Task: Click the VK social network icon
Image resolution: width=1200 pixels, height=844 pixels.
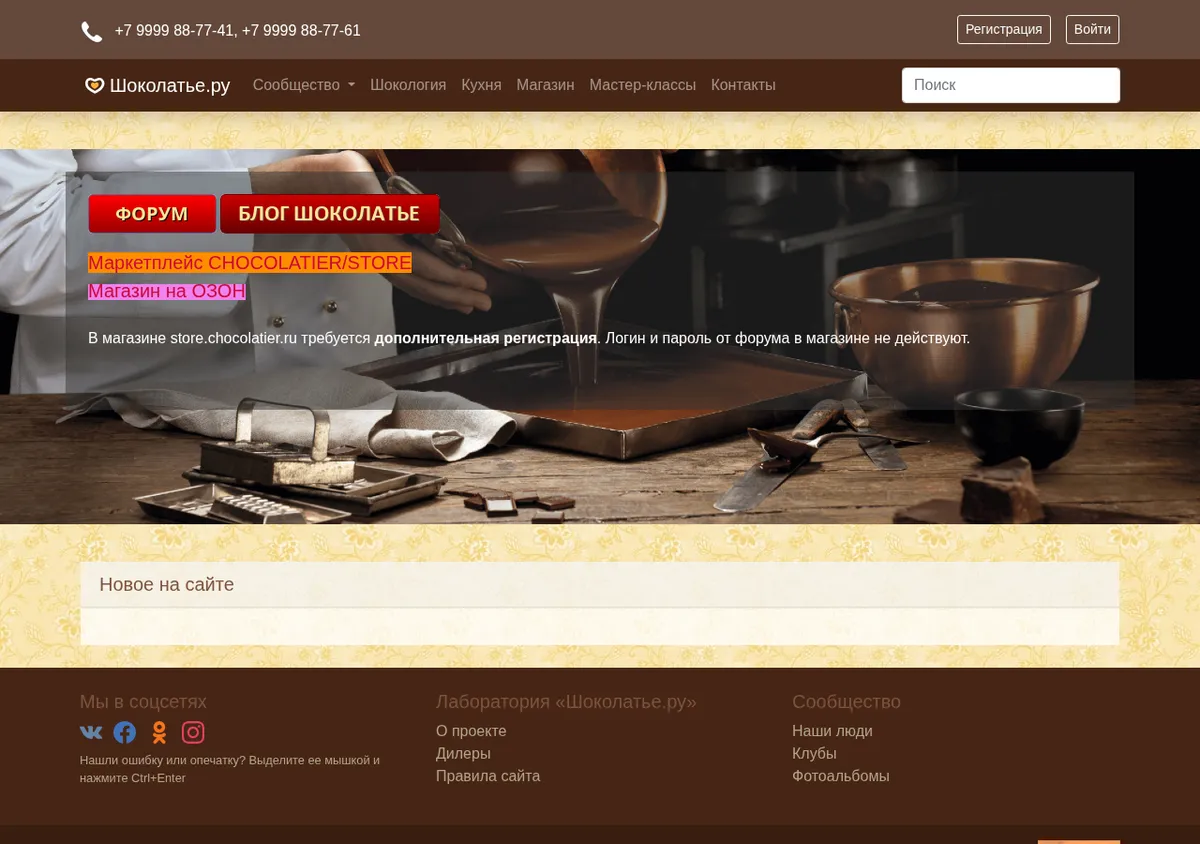Action: coord(91,733)
